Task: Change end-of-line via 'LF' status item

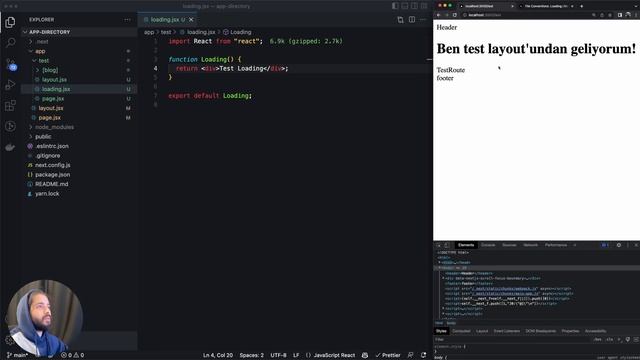Action: coord(296,355)
